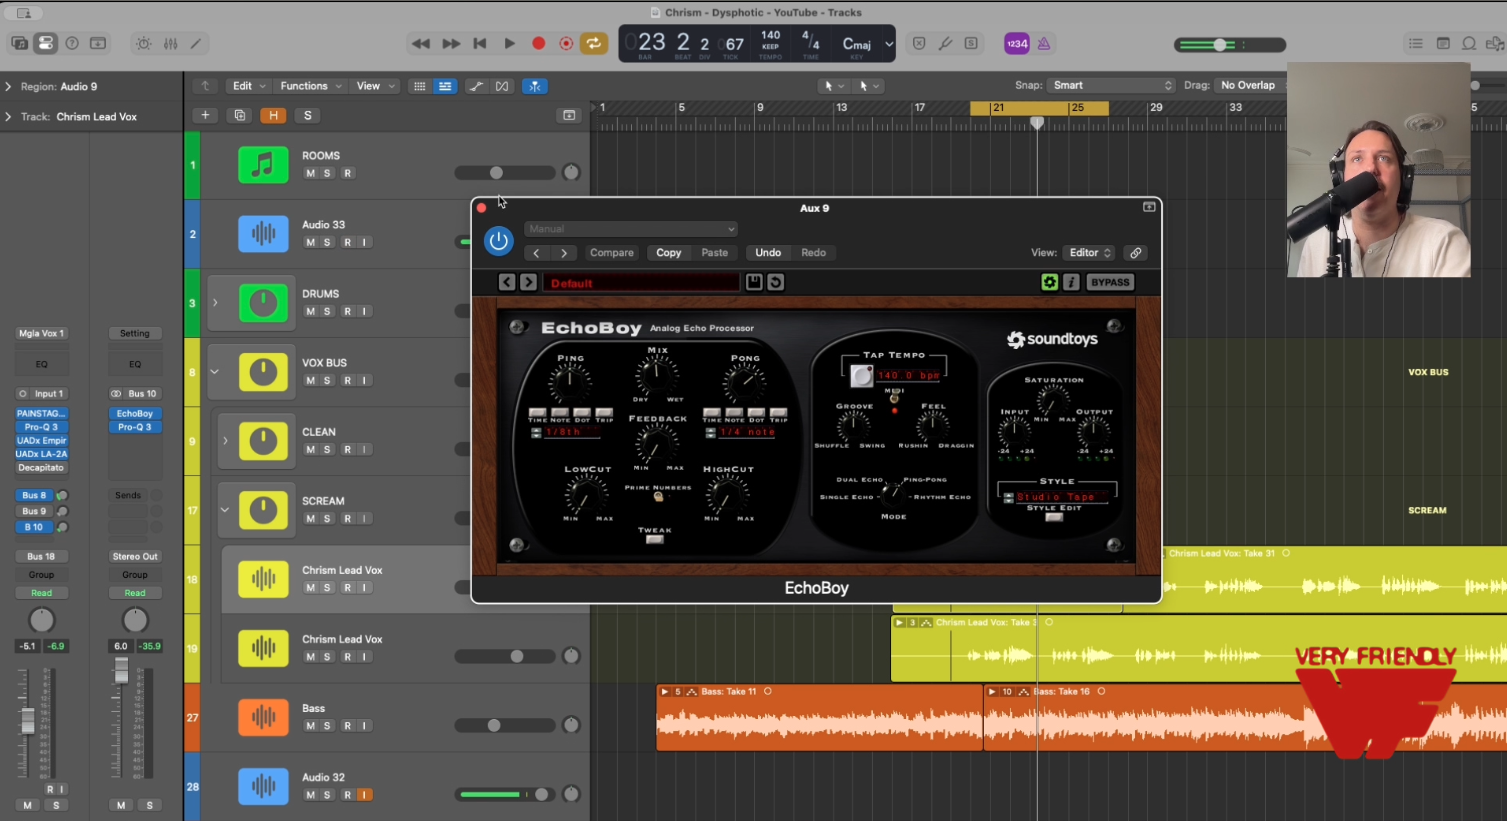Screen dimensions: 1507x821
Task: Click EchoBoy info i icon
Action: pyautogui.click(x=1071, y=283)
